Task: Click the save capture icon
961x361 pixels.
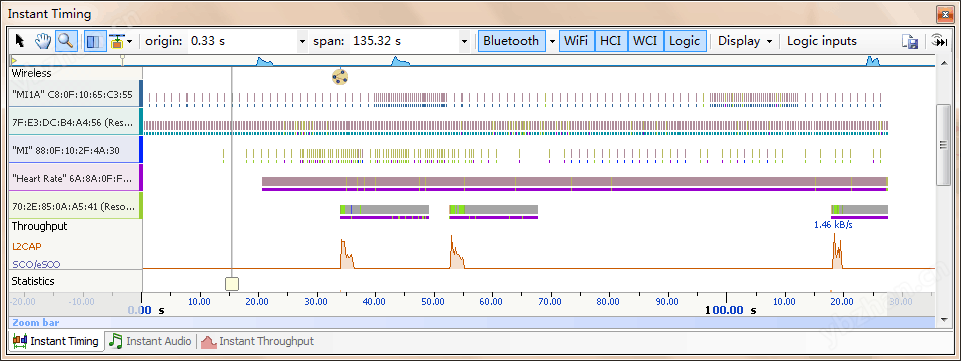Action: coord(910,42)
